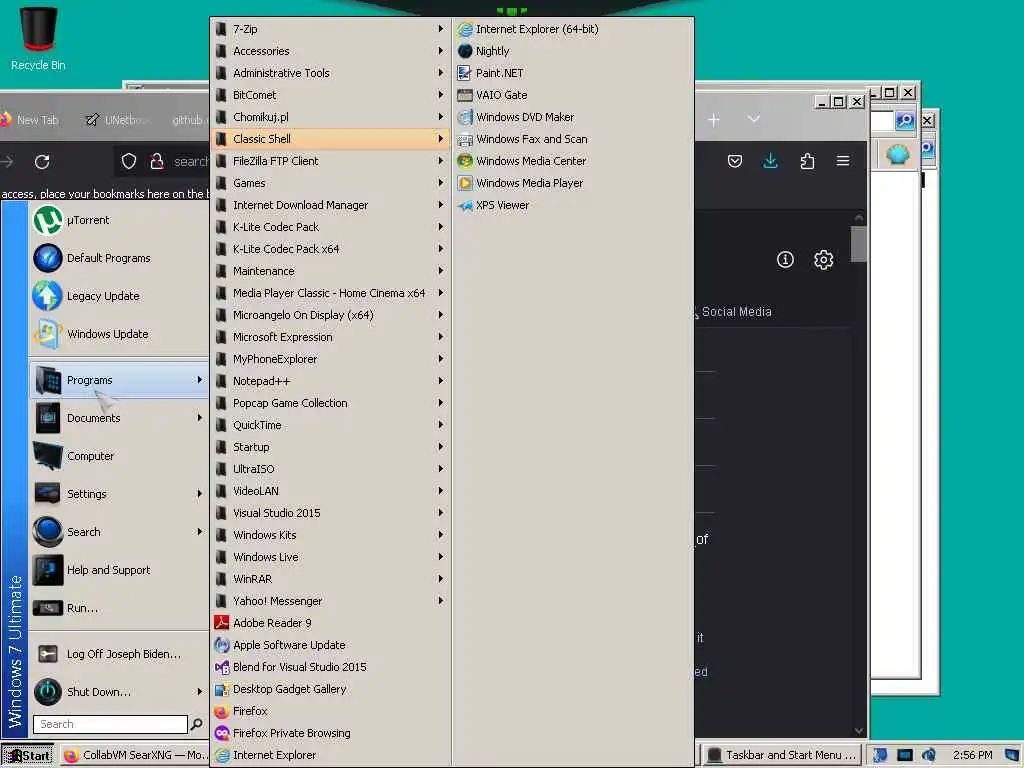The height and width of the screenshot is (768, 1024).
Task: Save to Pocket icon in Firefox
Action: [735, 161]
